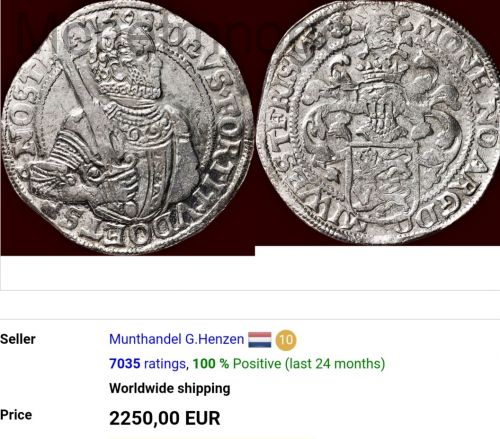The width and height of the screenshot is (500, 439).
Task: Click the gold 10 seller badge
Action: 286,340
